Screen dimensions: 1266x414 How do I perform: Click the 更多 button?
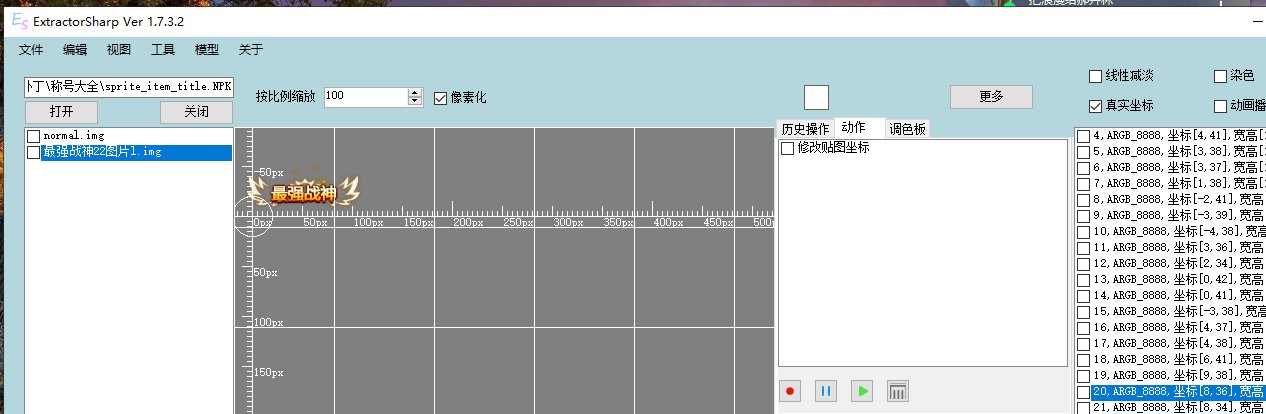pos(990,97)
